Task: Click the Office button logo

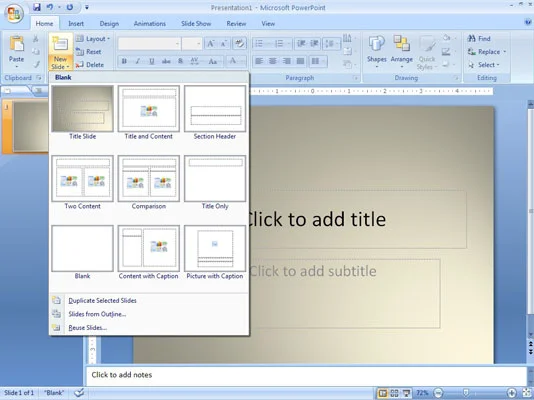Action: (x=14, y=14)
